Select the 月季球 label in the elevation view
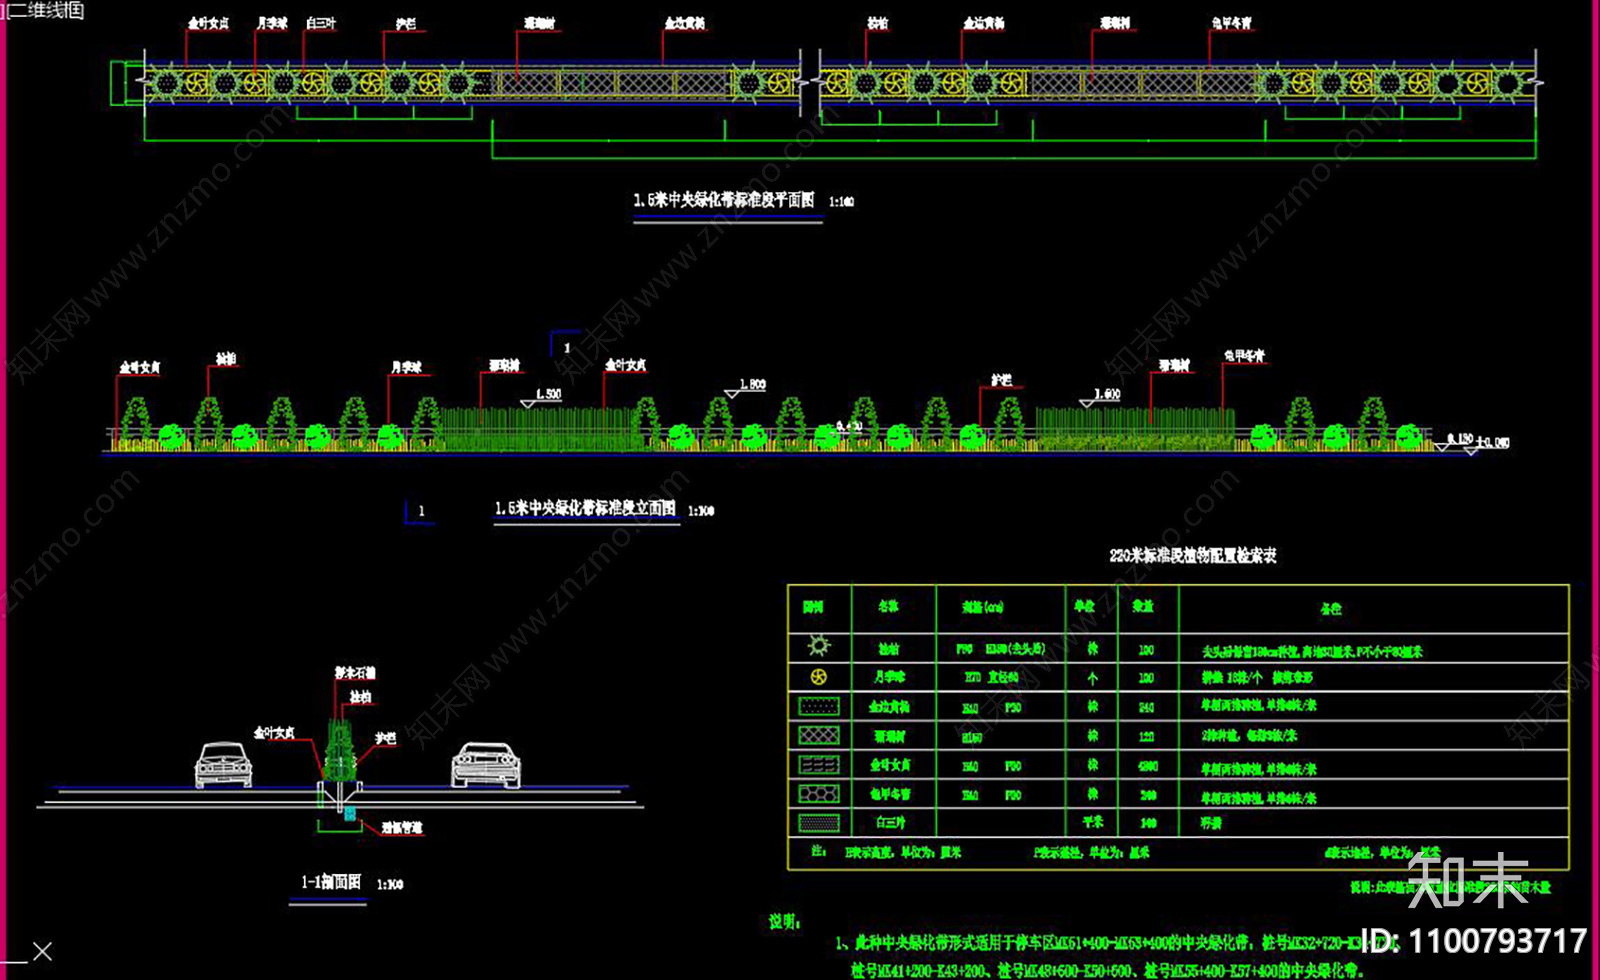Screen dimensions: 1600x980 [x=406, y=368]
